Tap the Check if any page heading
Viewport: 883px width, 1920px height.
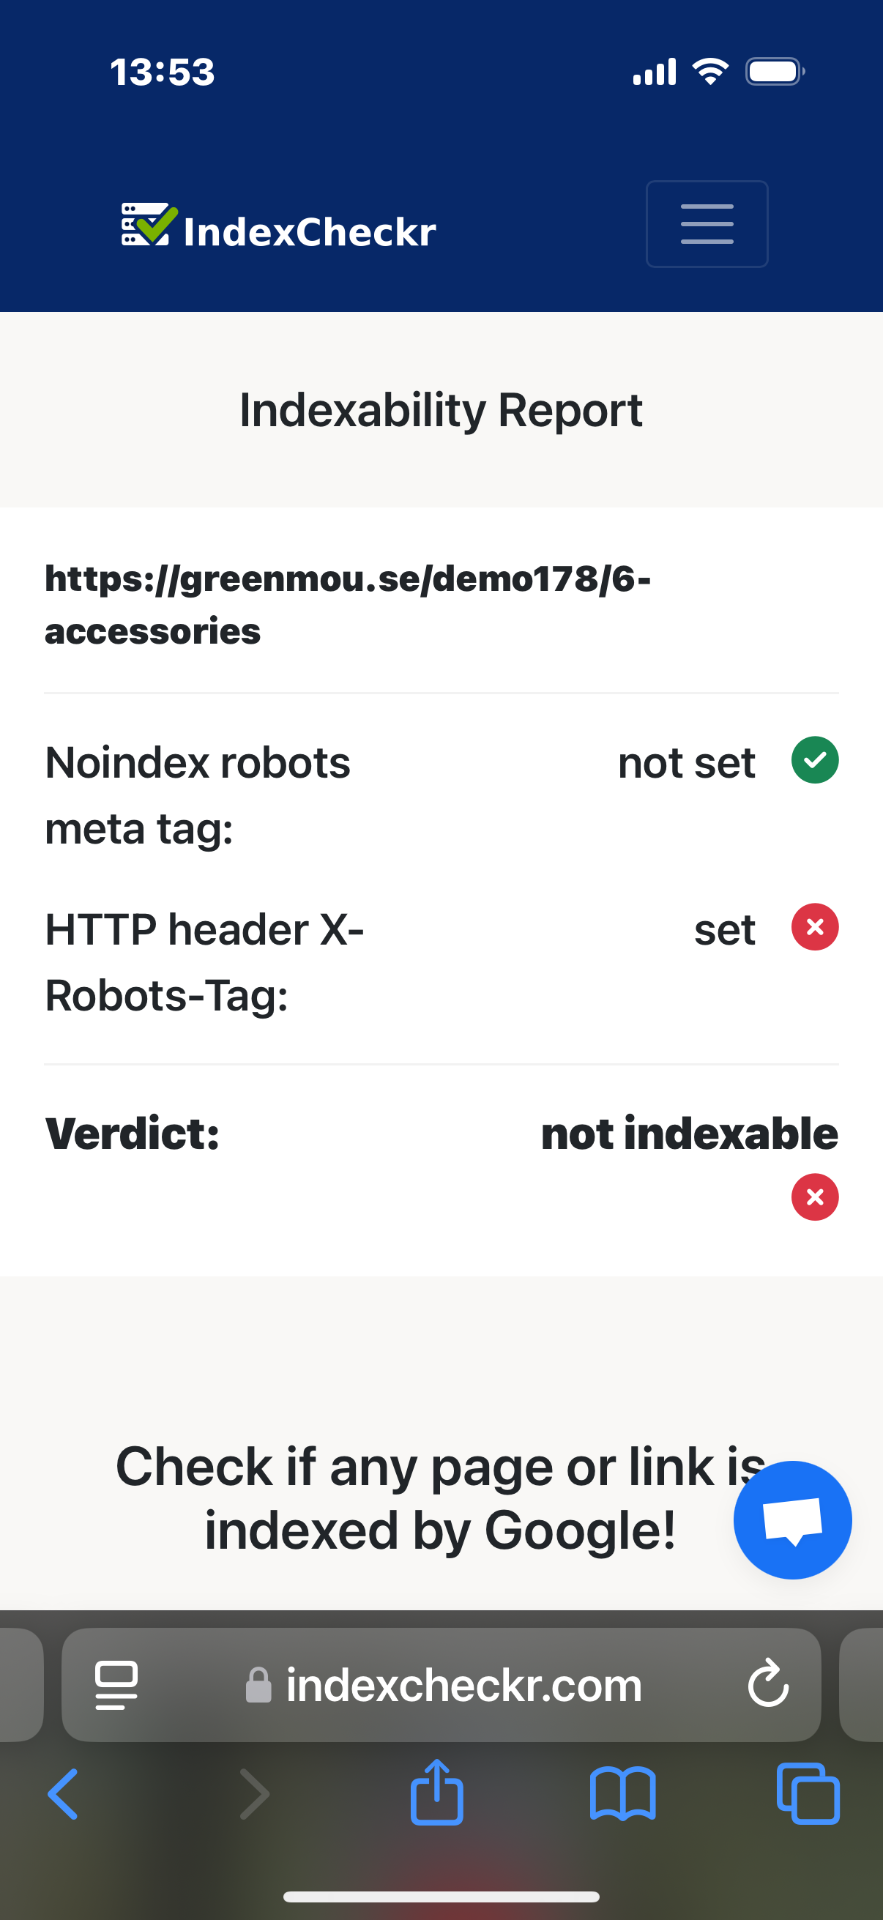(x=441, y=1498)
